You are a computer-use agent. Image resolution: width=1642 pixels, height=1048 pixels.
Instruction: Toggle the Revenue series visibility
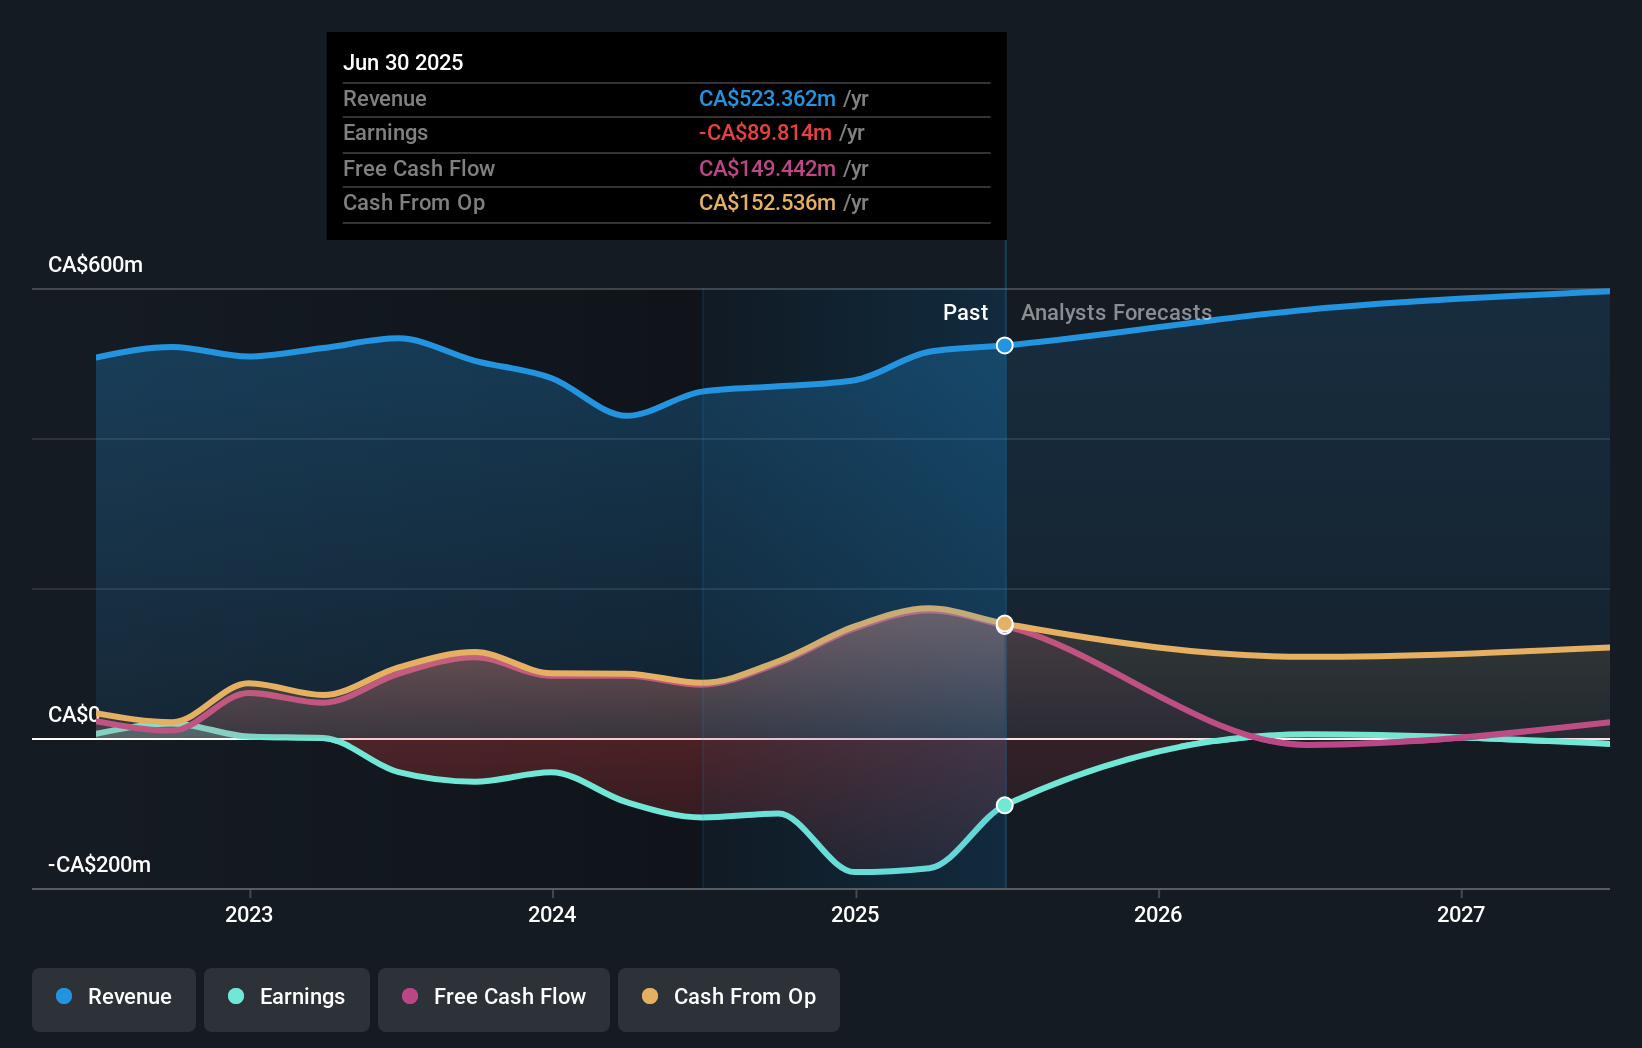(x=113, y=999)
